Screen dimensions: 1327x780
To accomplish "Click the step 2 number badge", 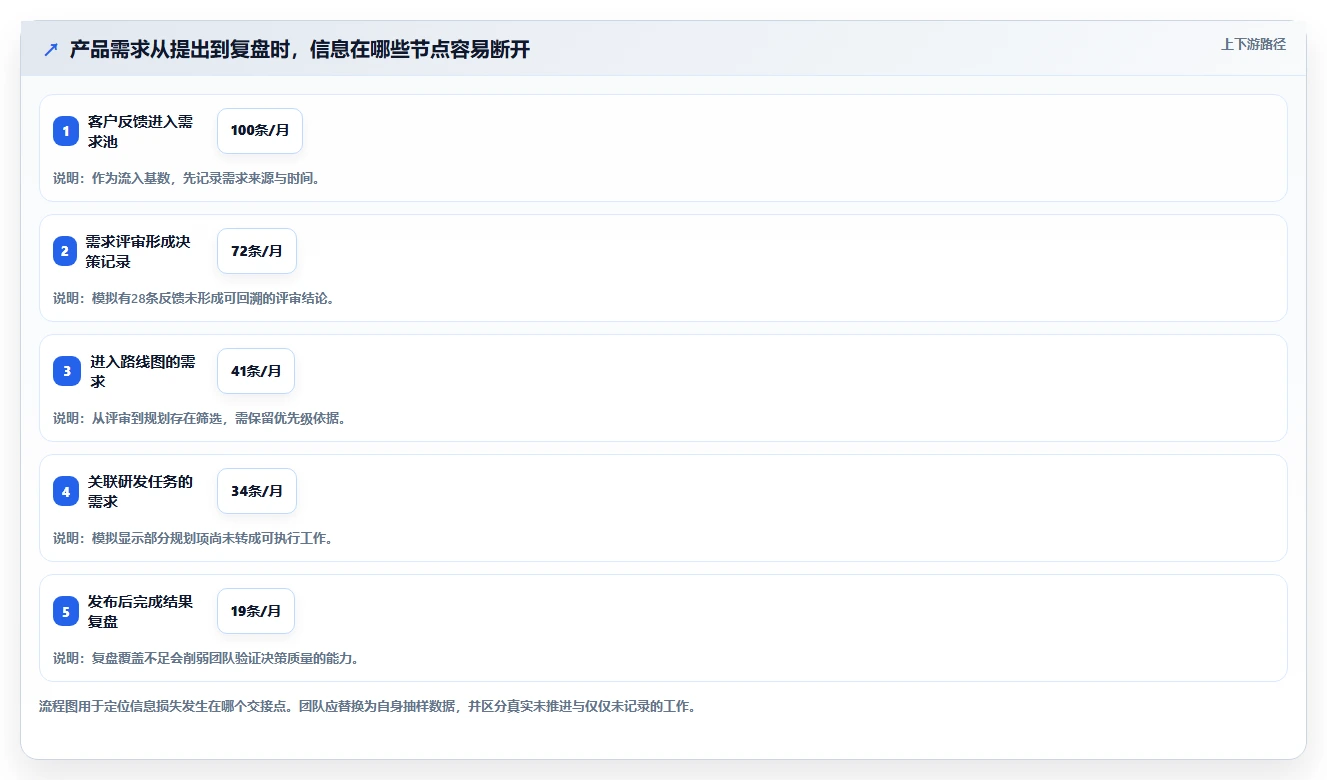I will click(x=65, y=251).
